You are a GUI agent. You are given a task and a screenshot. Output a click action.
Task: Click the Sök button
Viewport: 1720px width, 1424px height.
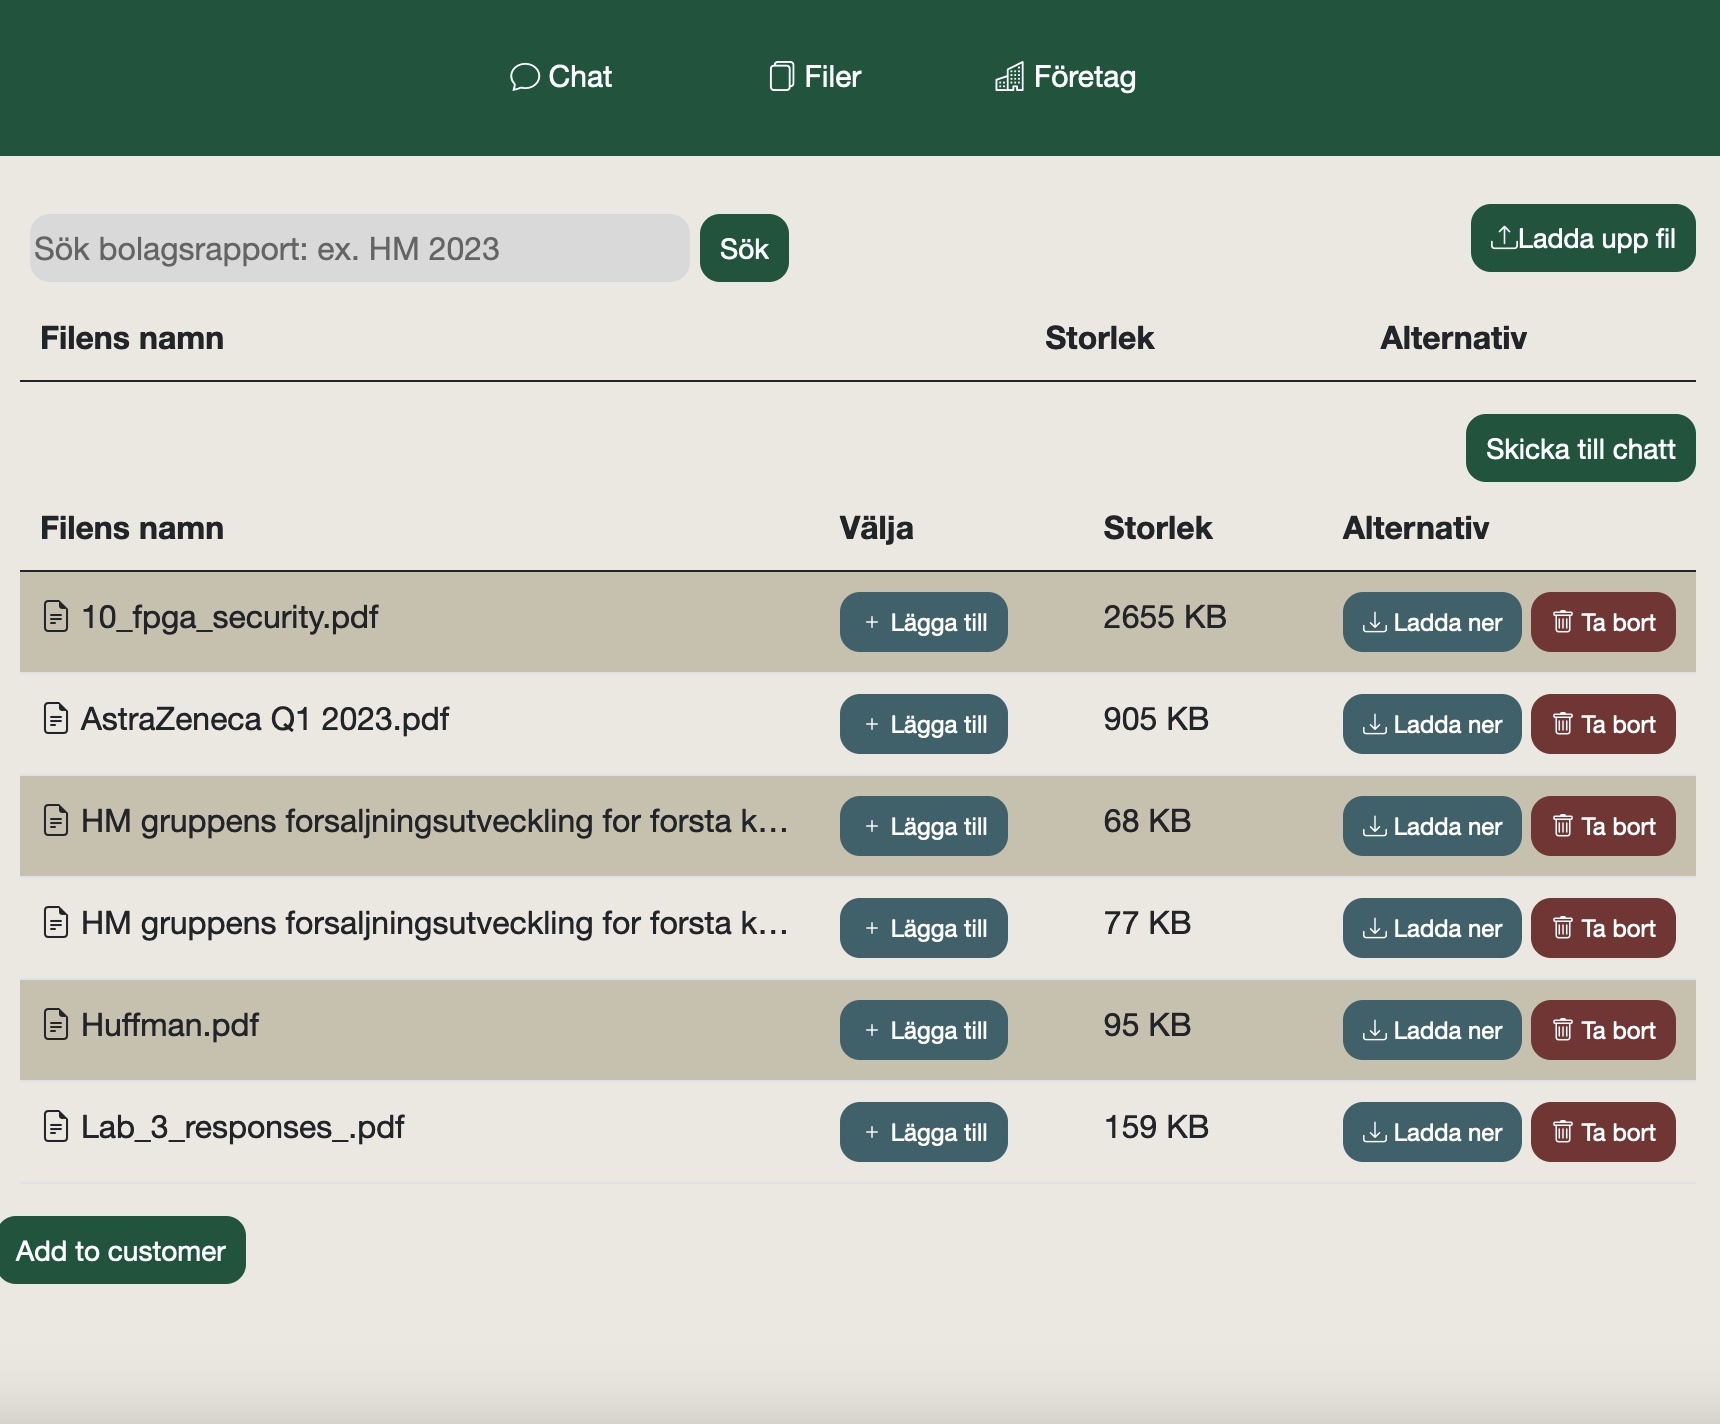[x=744, y=248]
